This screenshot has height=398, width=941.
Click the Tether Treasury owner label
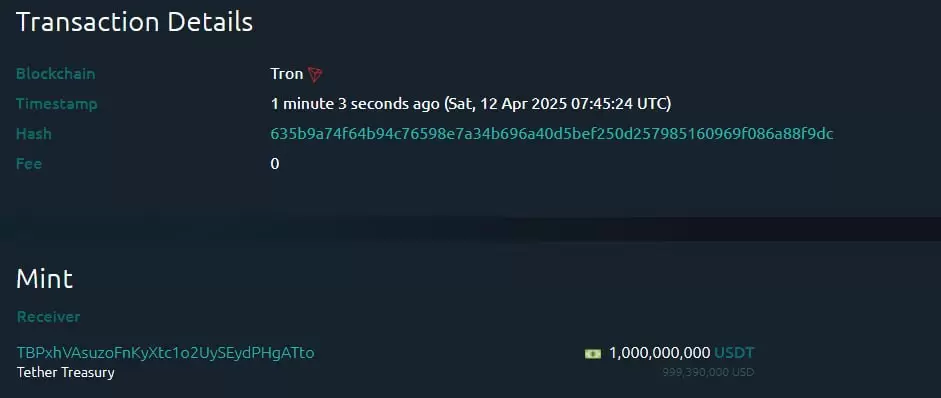[x=65, y=373]
